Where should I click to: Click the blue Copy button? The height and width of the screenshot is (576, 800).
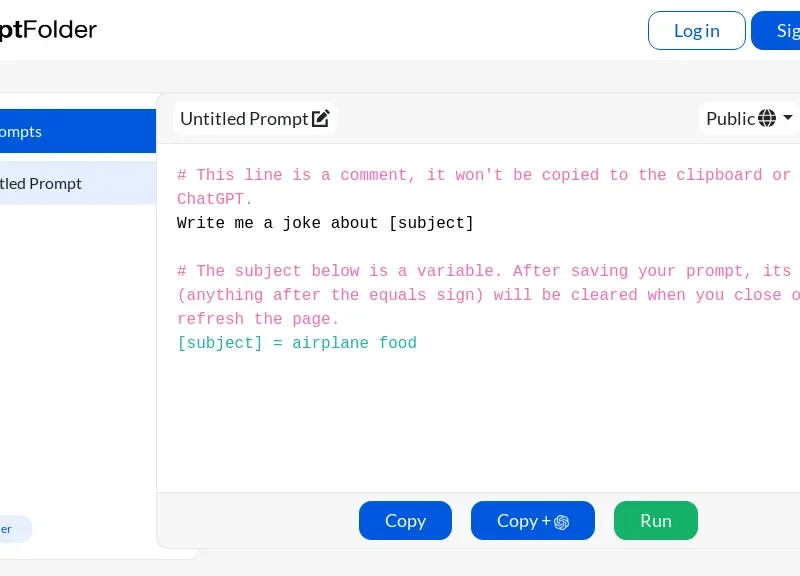pos(405,521)
